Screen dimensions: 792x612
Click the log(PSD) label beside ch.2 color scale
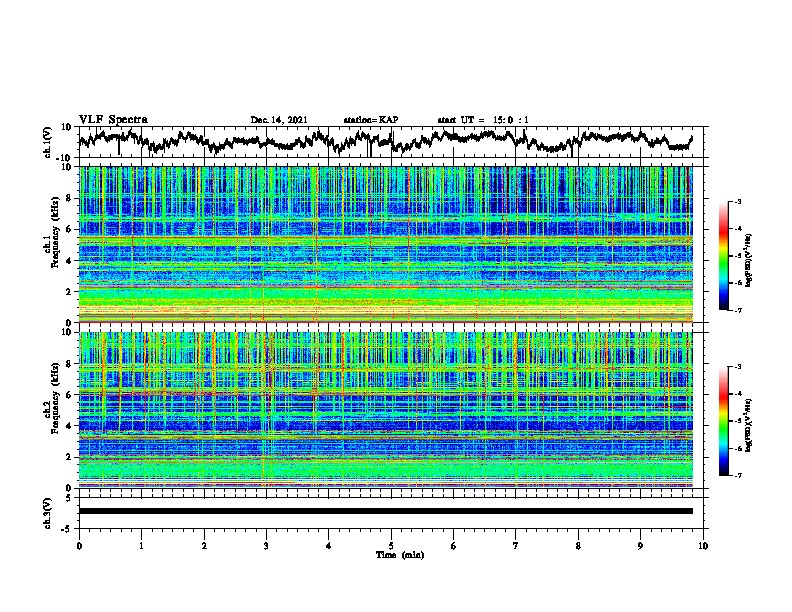click(748, 425)
